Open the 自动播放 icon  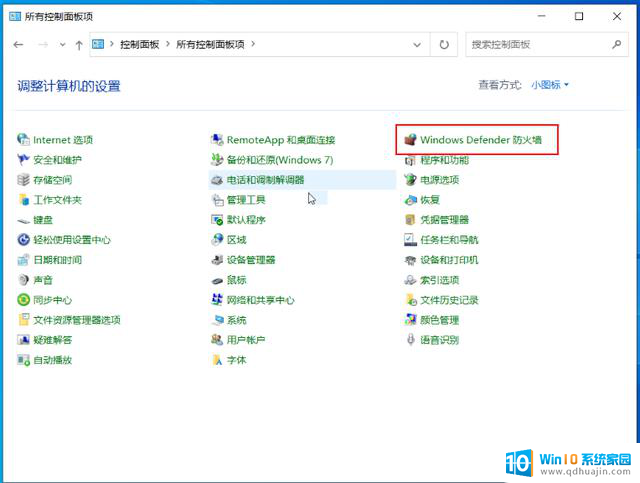point(23,360)
